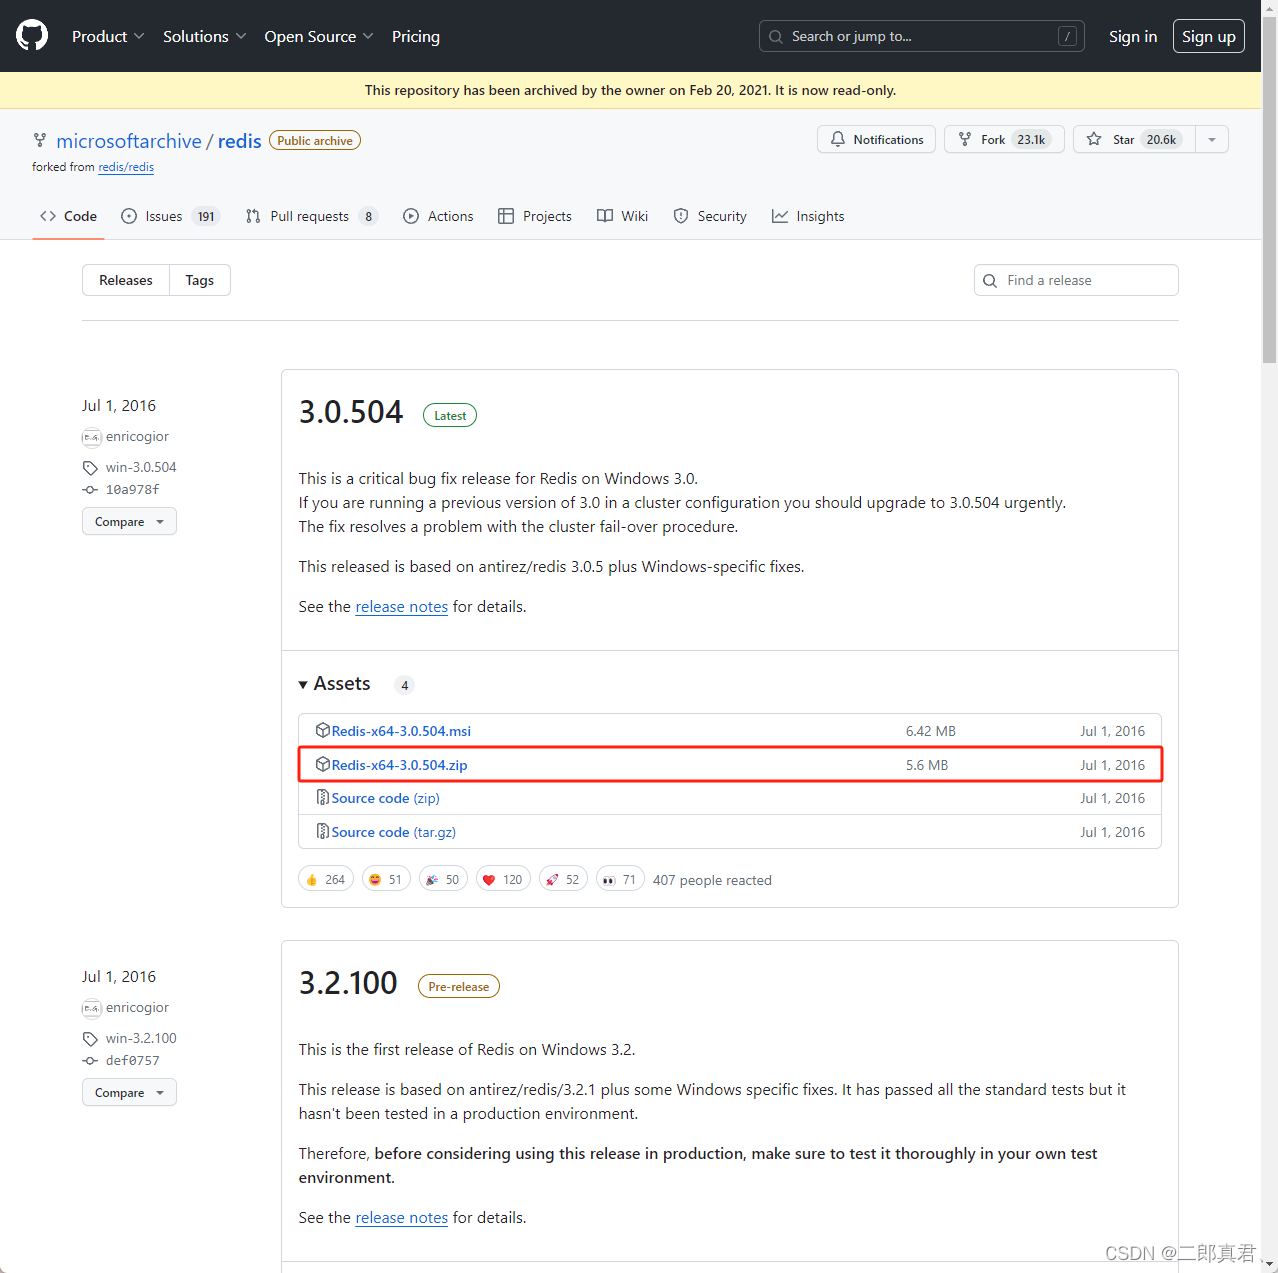1278x1273 pixels.
Task: Click the Pull requests count badge 8
Action: (x=368, y=216)
